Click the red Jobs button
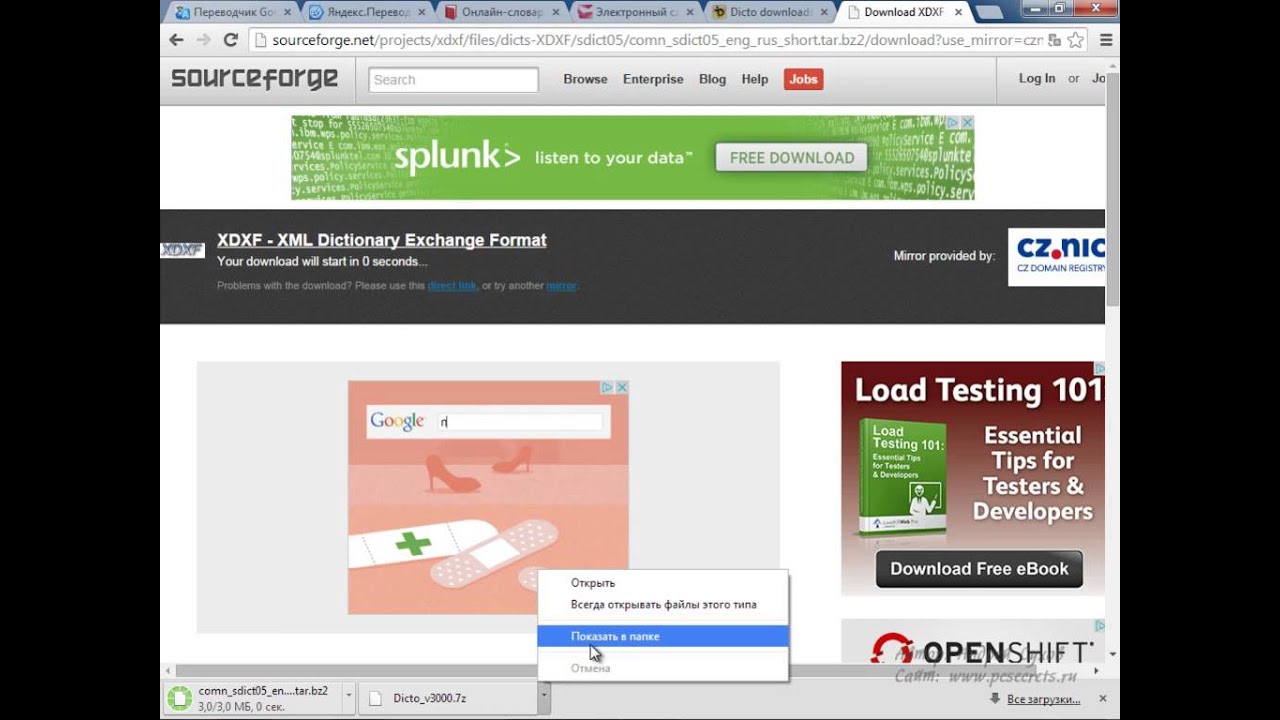Viewport: 1280px width, 720px height. pos(803,79)
